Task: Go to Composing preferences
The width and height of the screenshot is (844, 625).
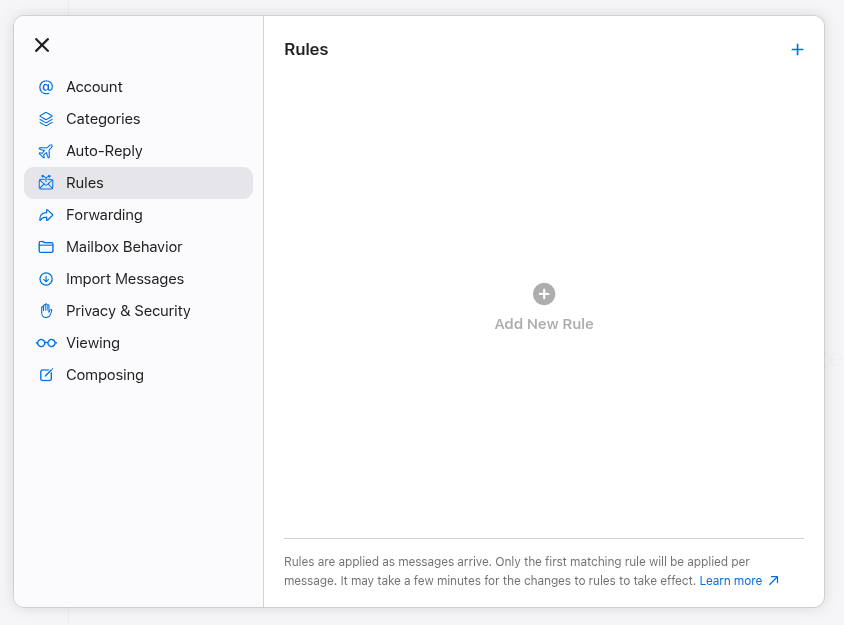Action: point(138,375)
